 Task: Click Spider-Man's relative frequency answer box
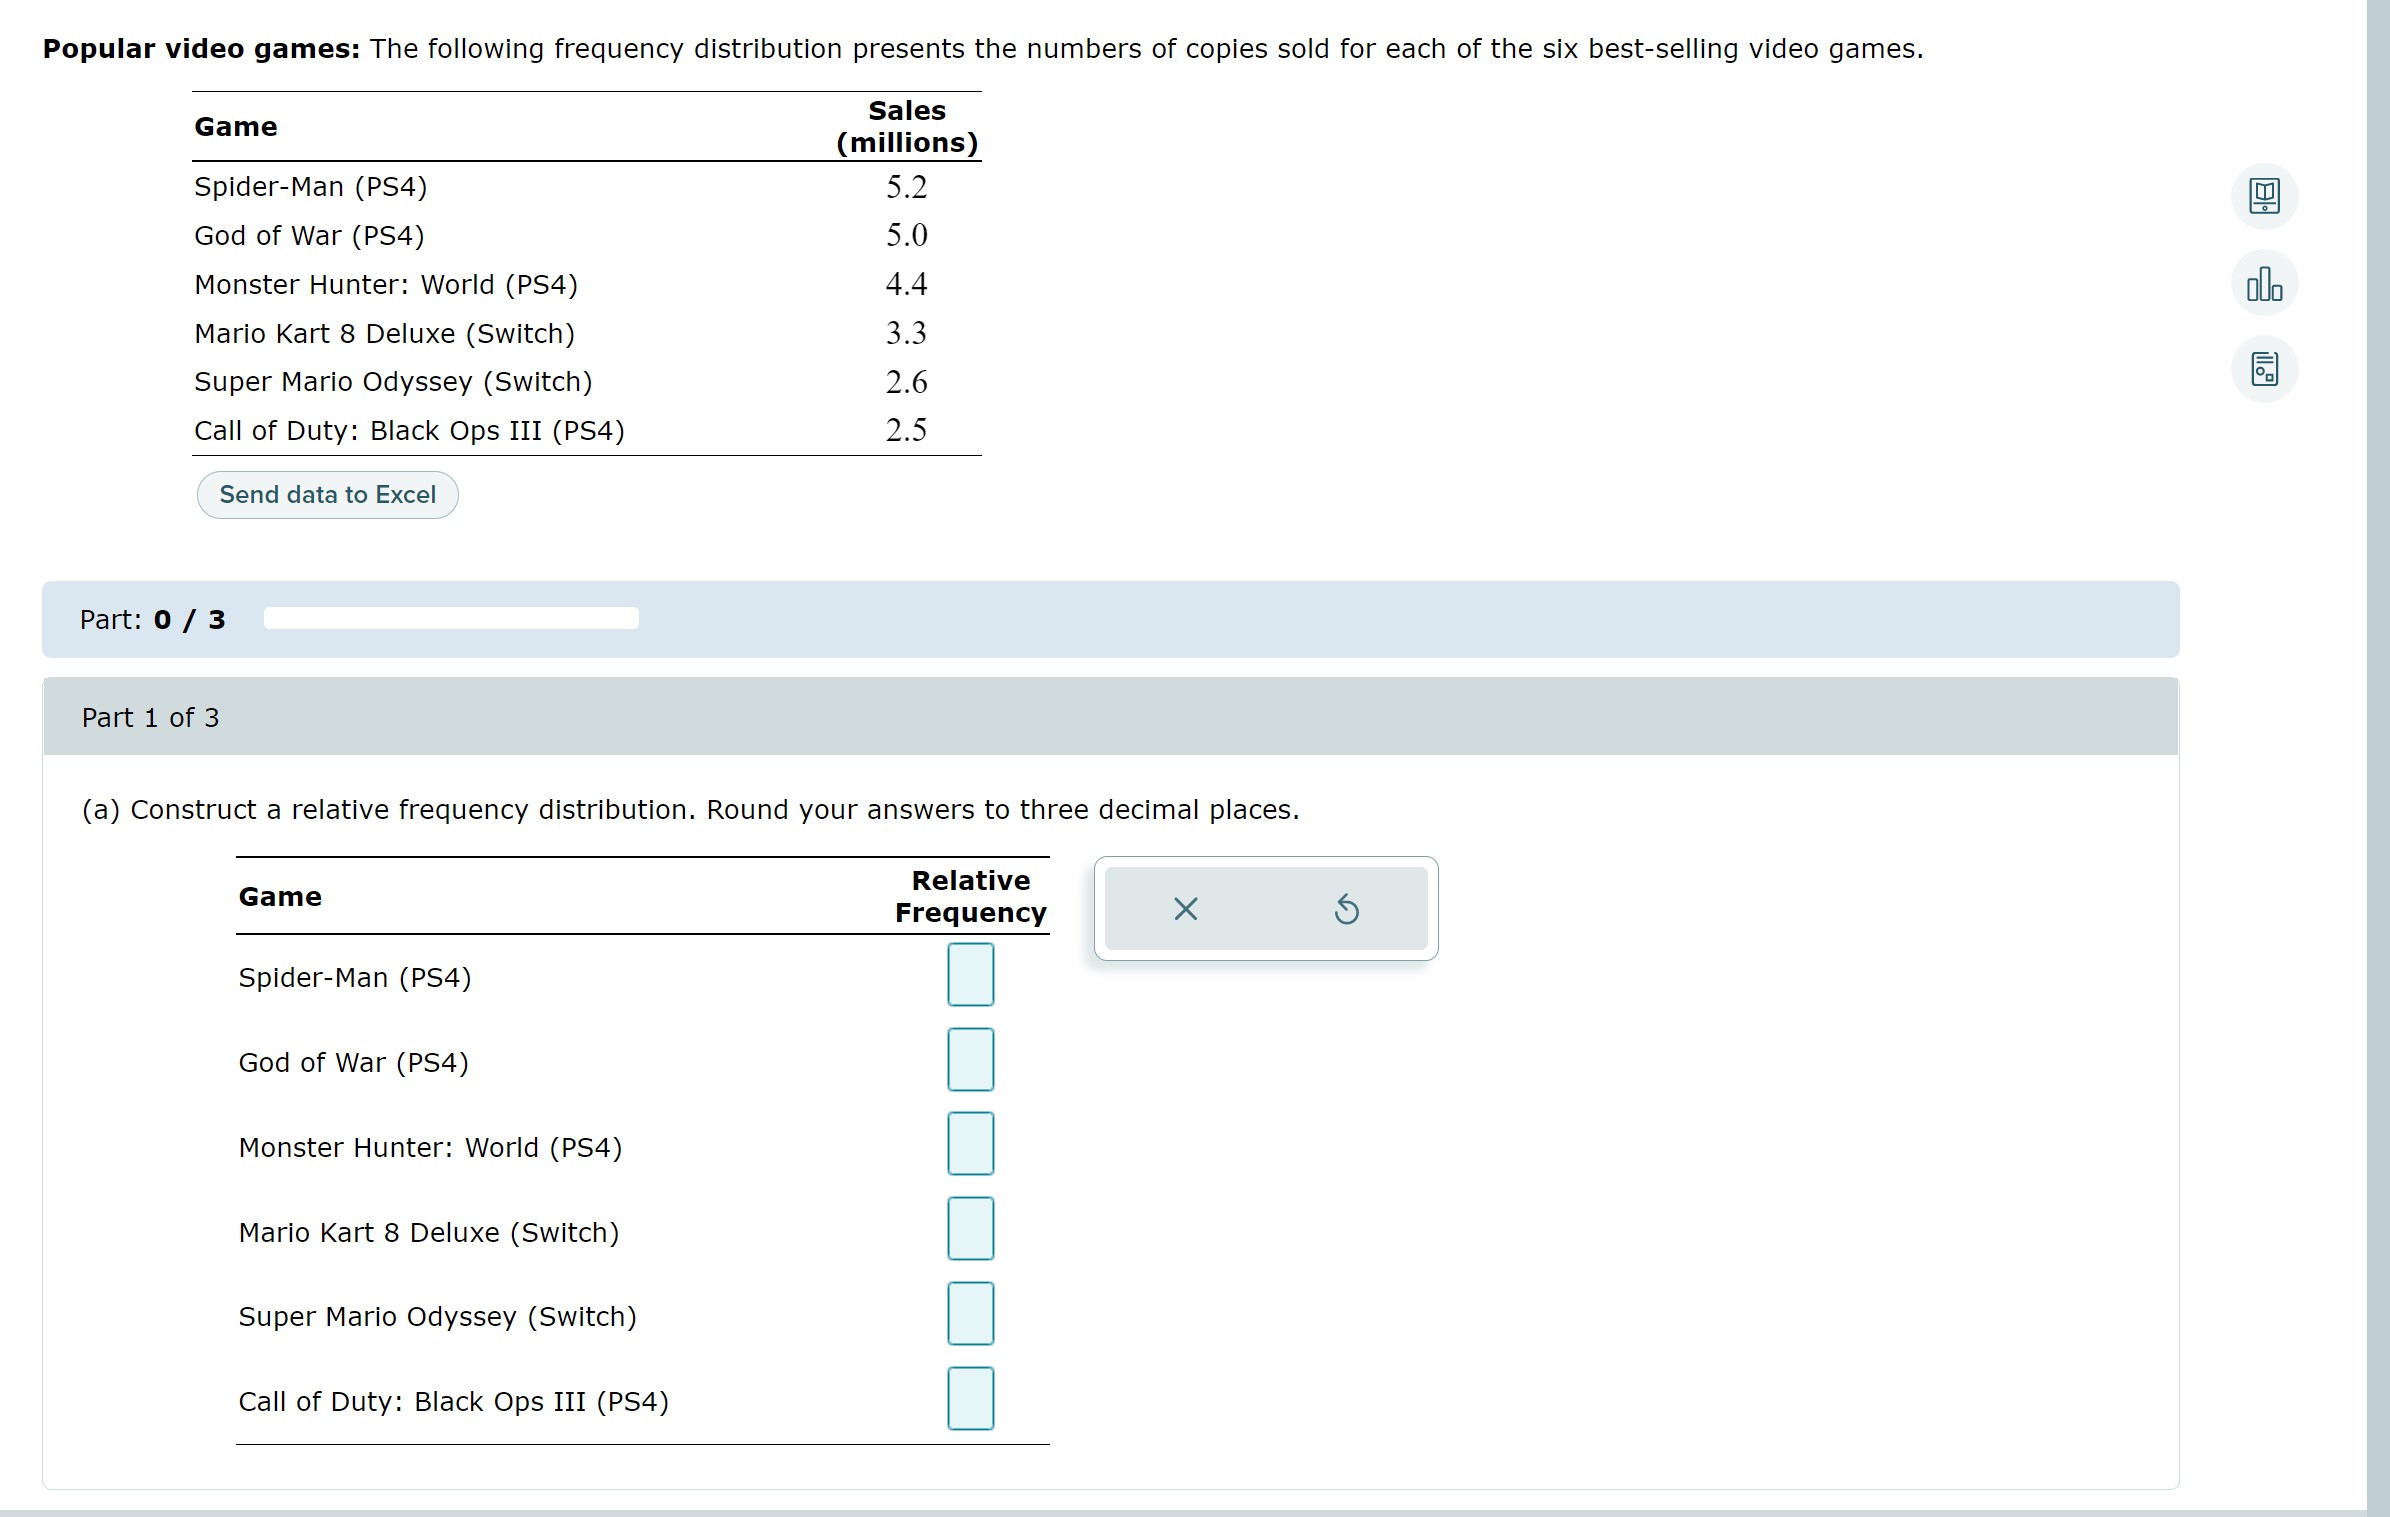(969, 974)
